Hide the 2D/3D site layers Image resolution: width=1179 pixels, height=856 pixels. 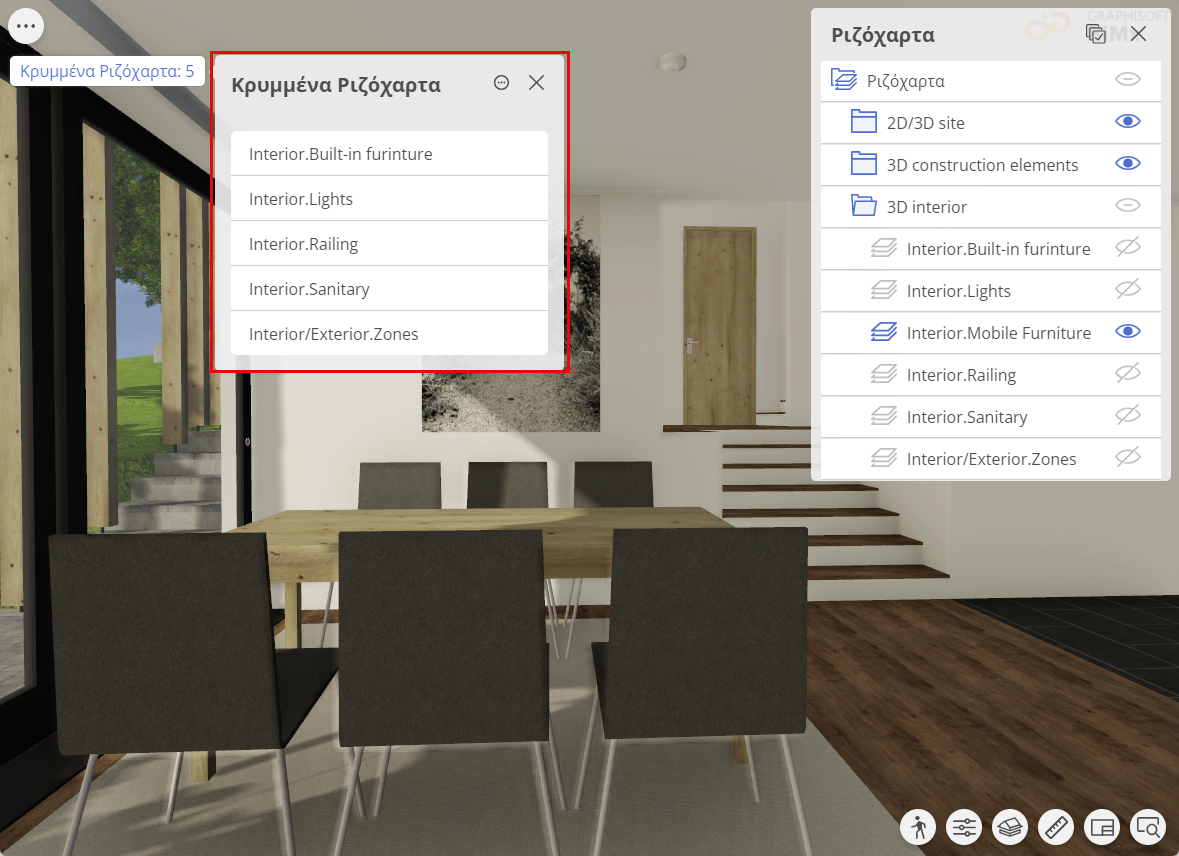(1128, 121)
